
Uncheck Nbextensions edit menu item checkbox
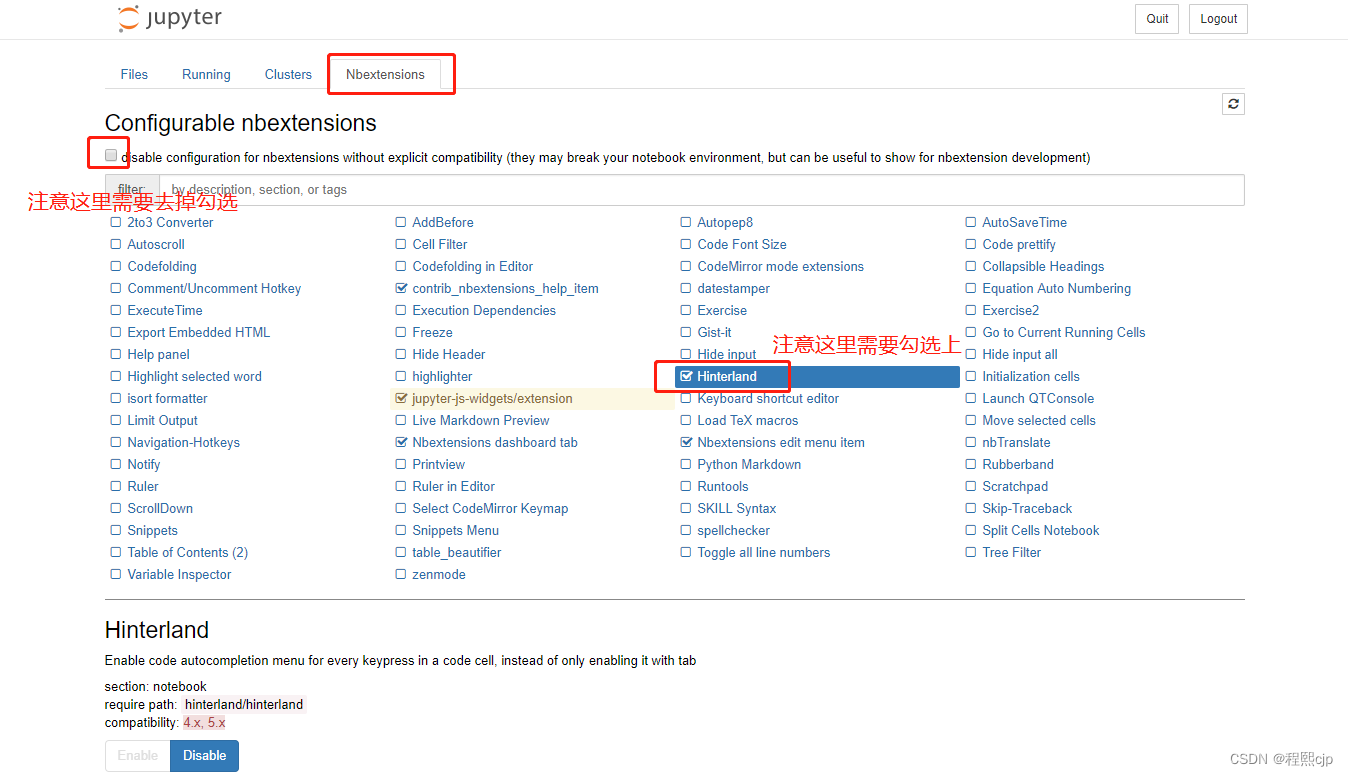[x=686, y=442]
